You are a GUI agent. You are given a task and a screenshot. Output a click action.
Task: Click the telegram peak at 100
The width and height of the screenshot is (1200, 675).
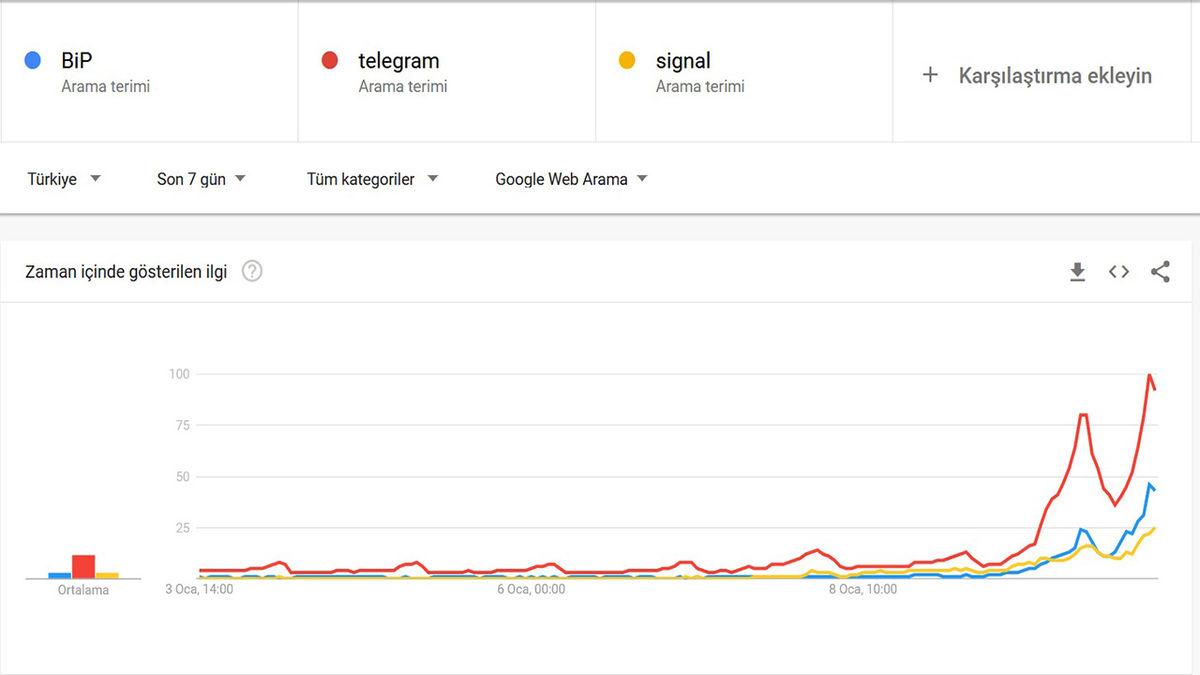1150,375
